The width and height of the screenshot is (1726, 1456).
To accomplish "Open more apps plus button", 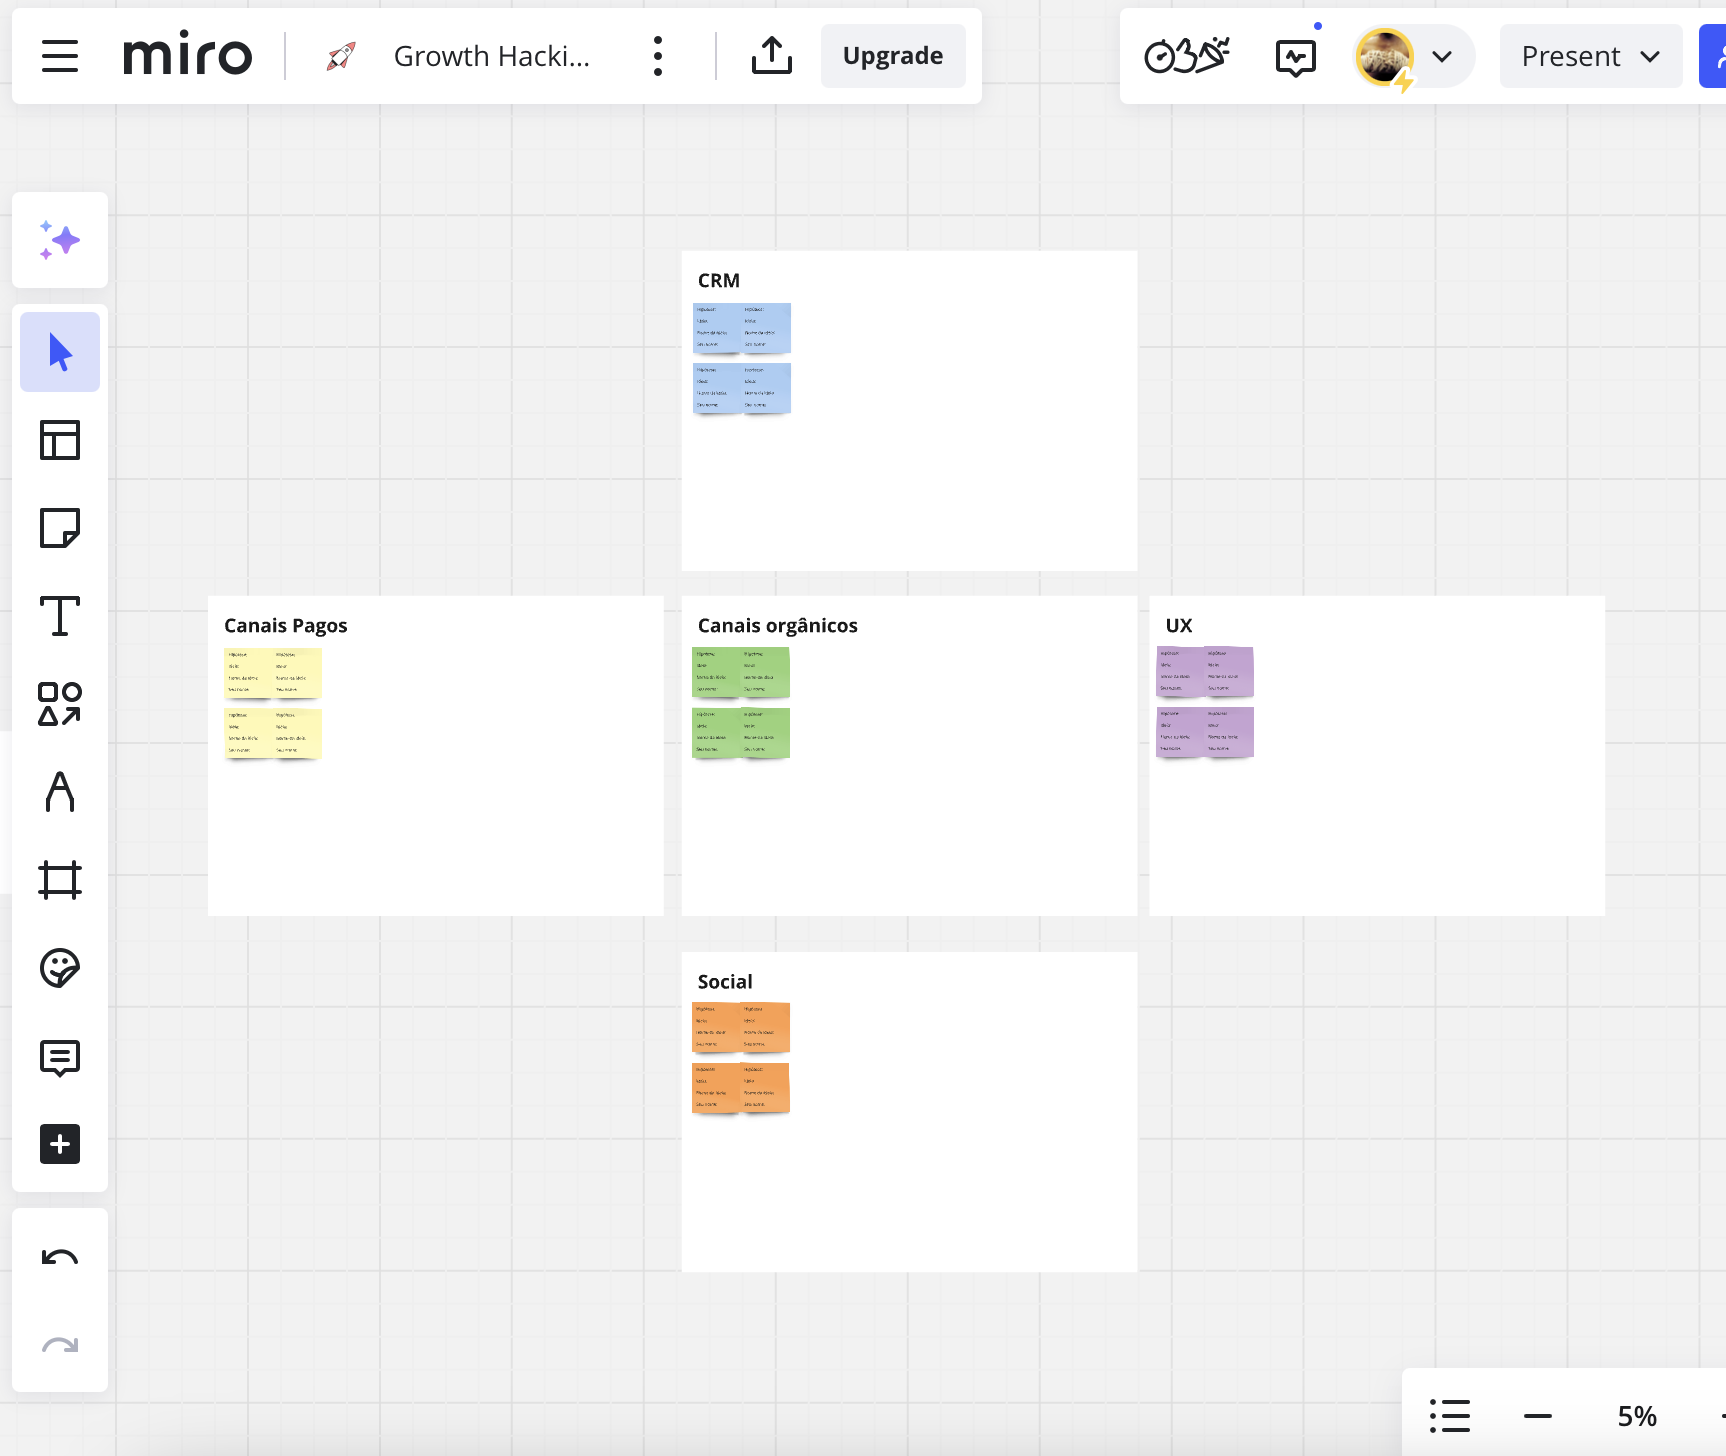I will click(60, 1144).
